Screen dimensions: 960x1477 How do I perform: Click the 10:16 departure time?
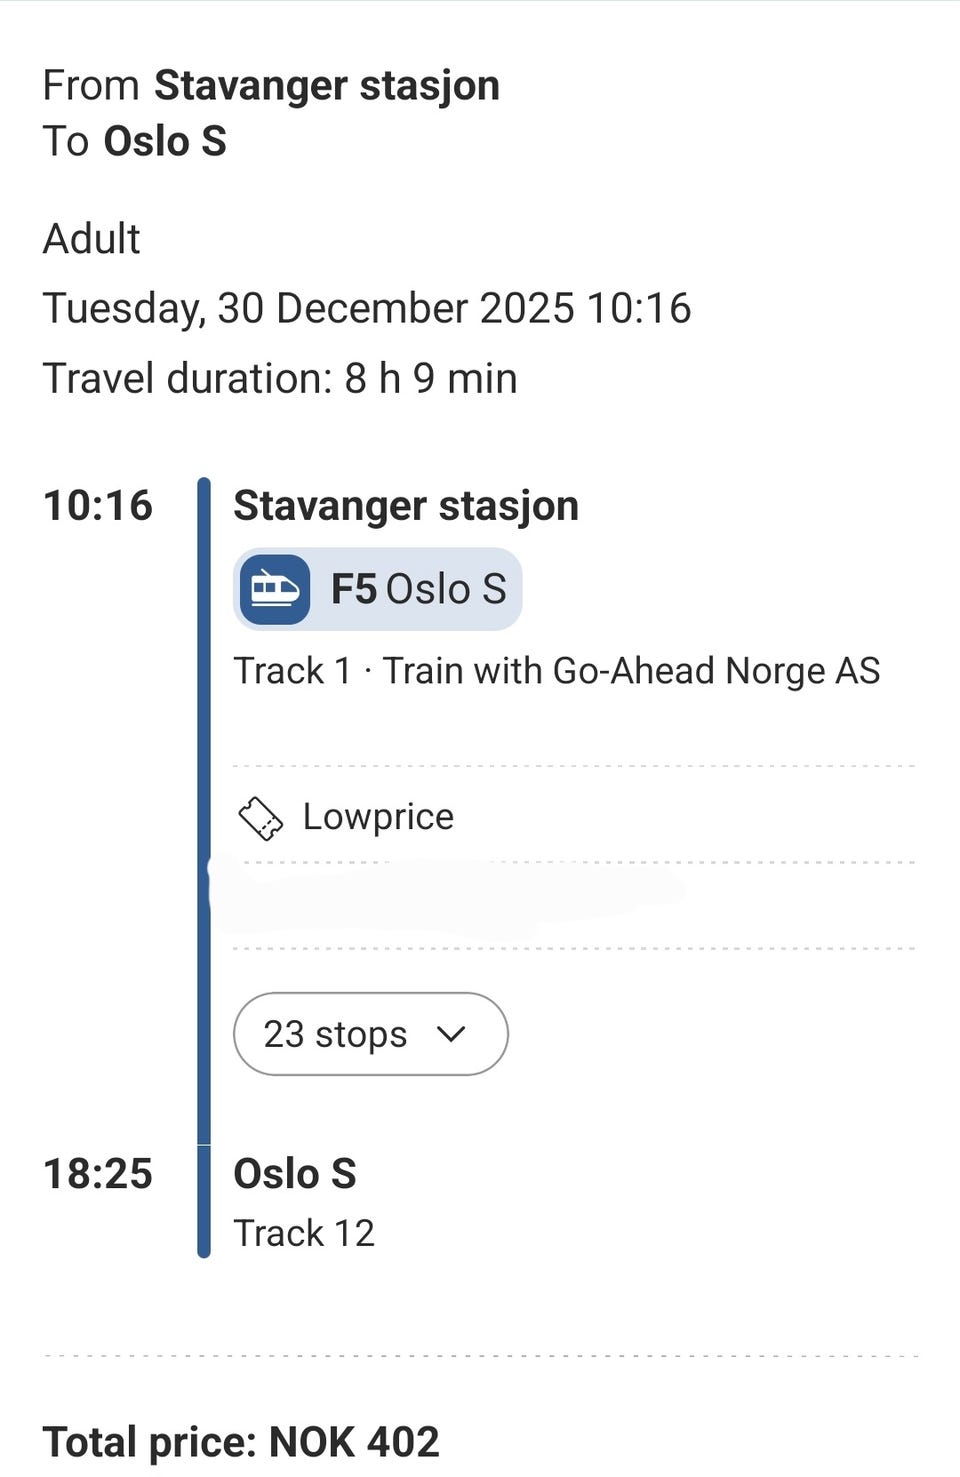tap(98, 506)
